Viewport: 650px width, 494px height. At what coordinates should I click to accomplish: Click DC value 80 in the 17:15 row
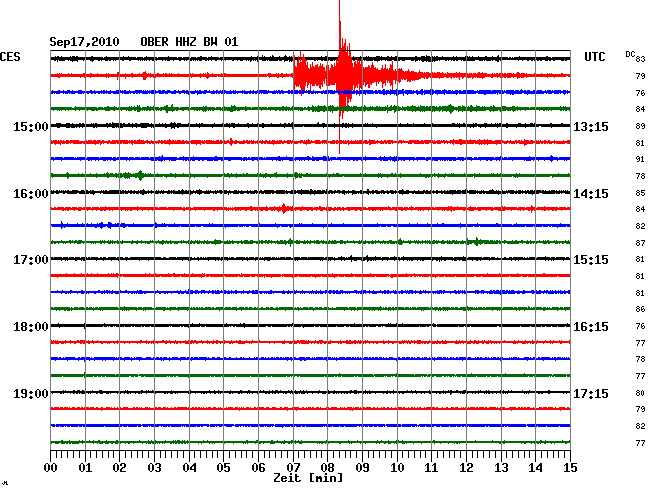(x=640, y=393)
